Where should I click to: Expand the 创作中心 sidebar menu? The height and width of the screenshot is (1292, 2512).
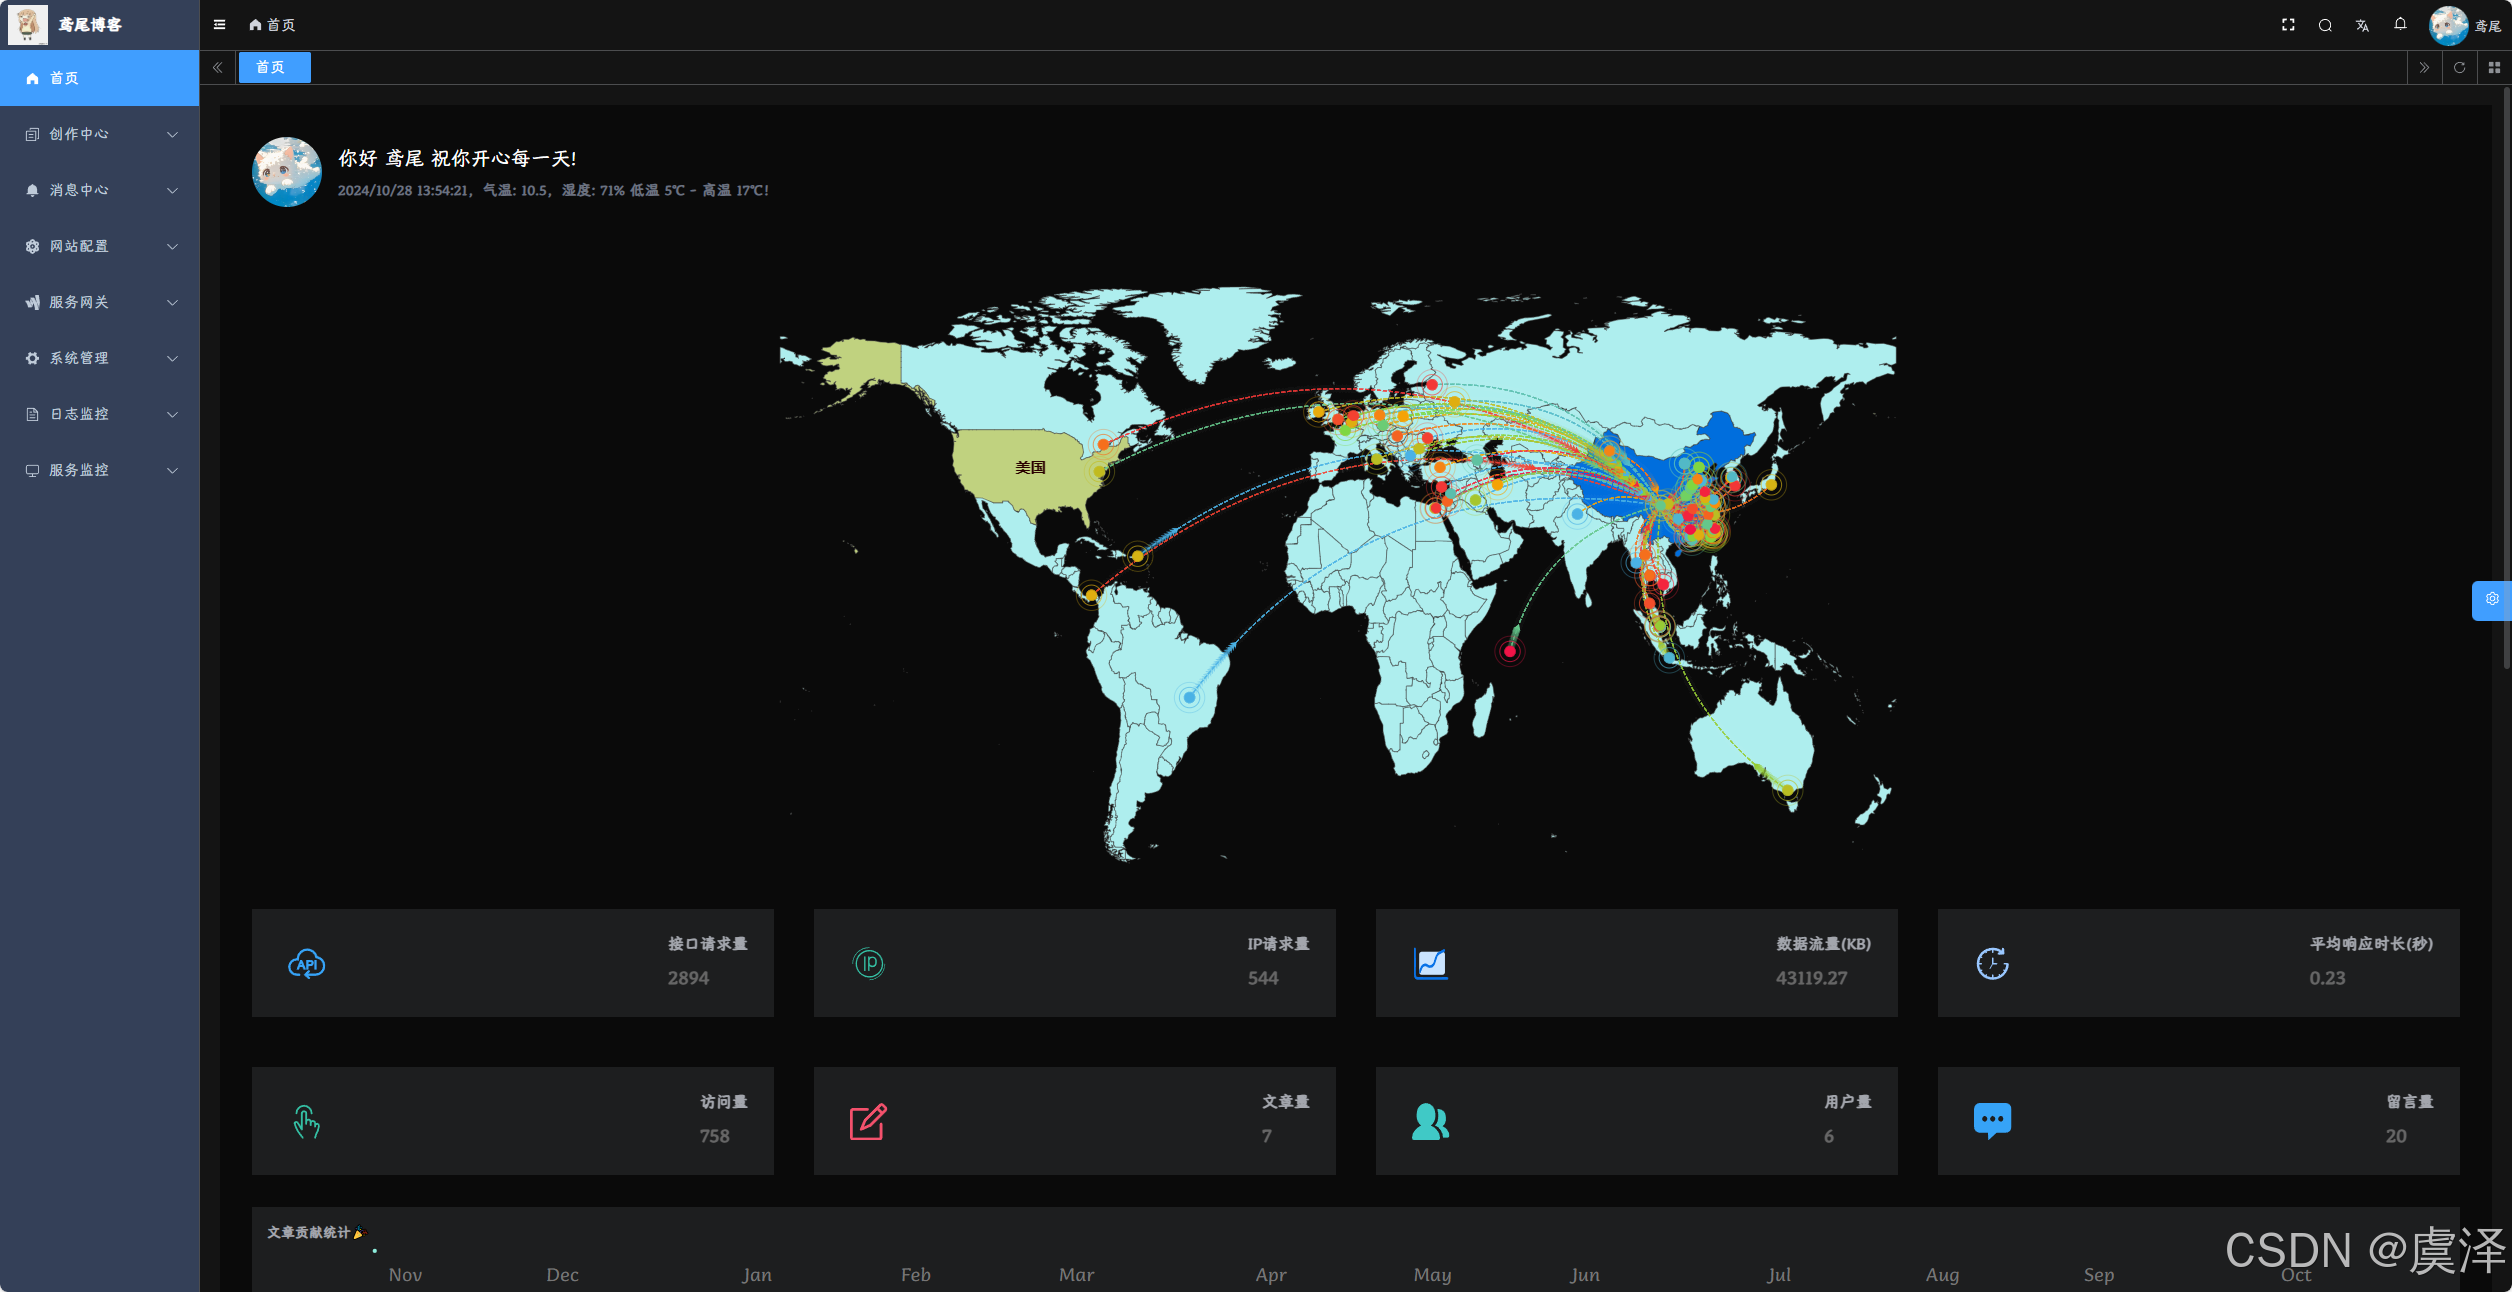click(100, 134)
